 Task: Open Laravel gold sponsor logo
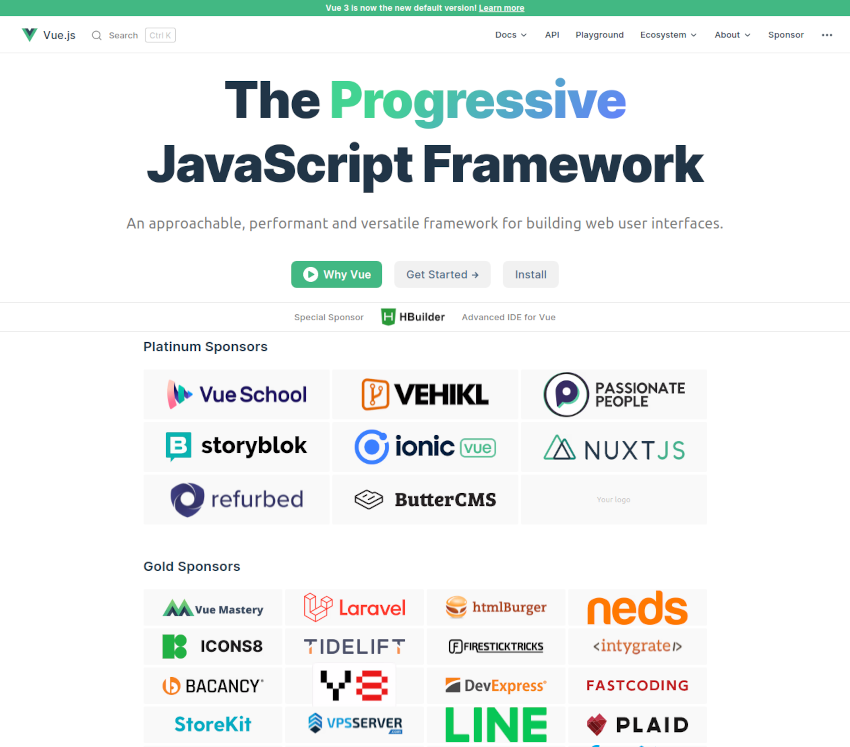tap(355, 608)
